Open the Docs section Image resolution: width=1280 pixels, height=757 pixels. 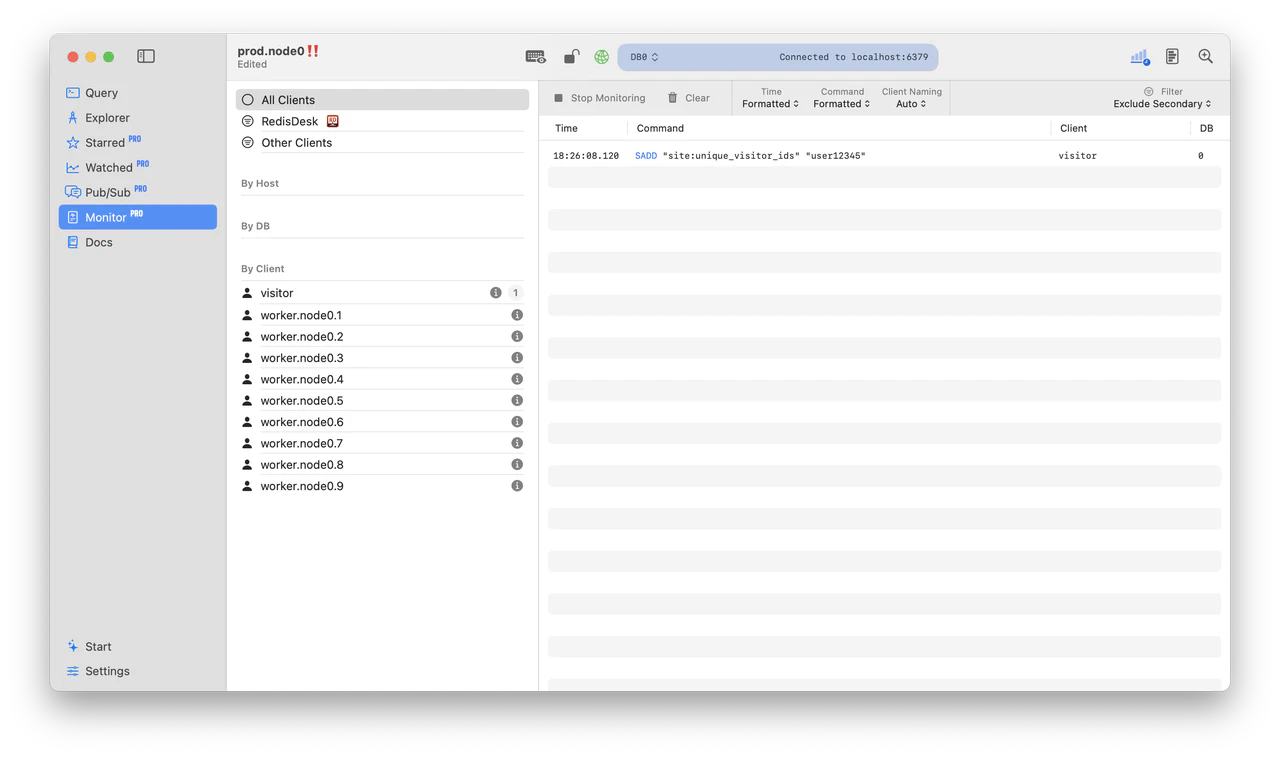point(97,242)
